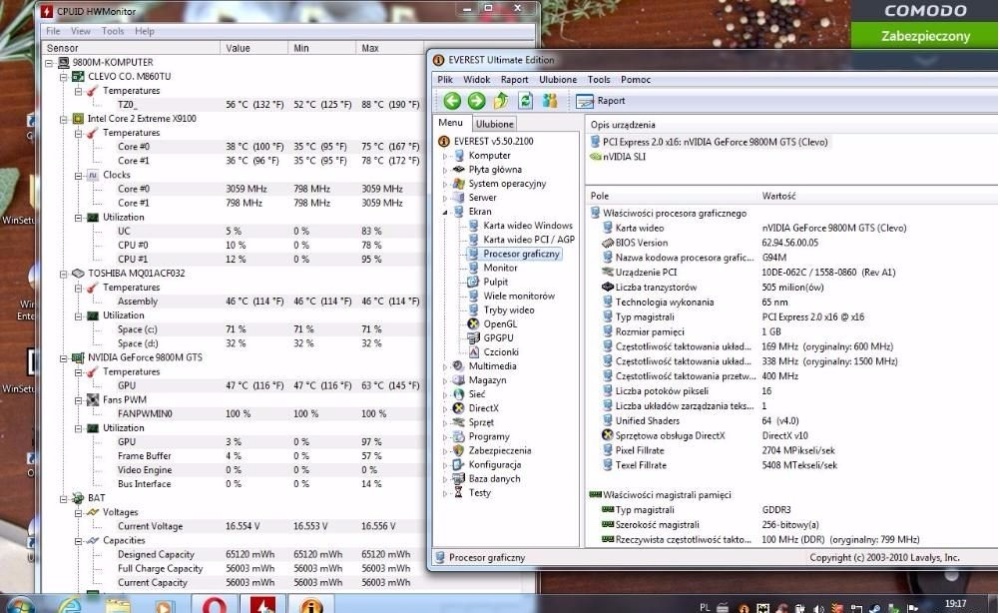1000x613 pixels.
Task: Click the Pole column header in EVEREST
Action: 671,196
